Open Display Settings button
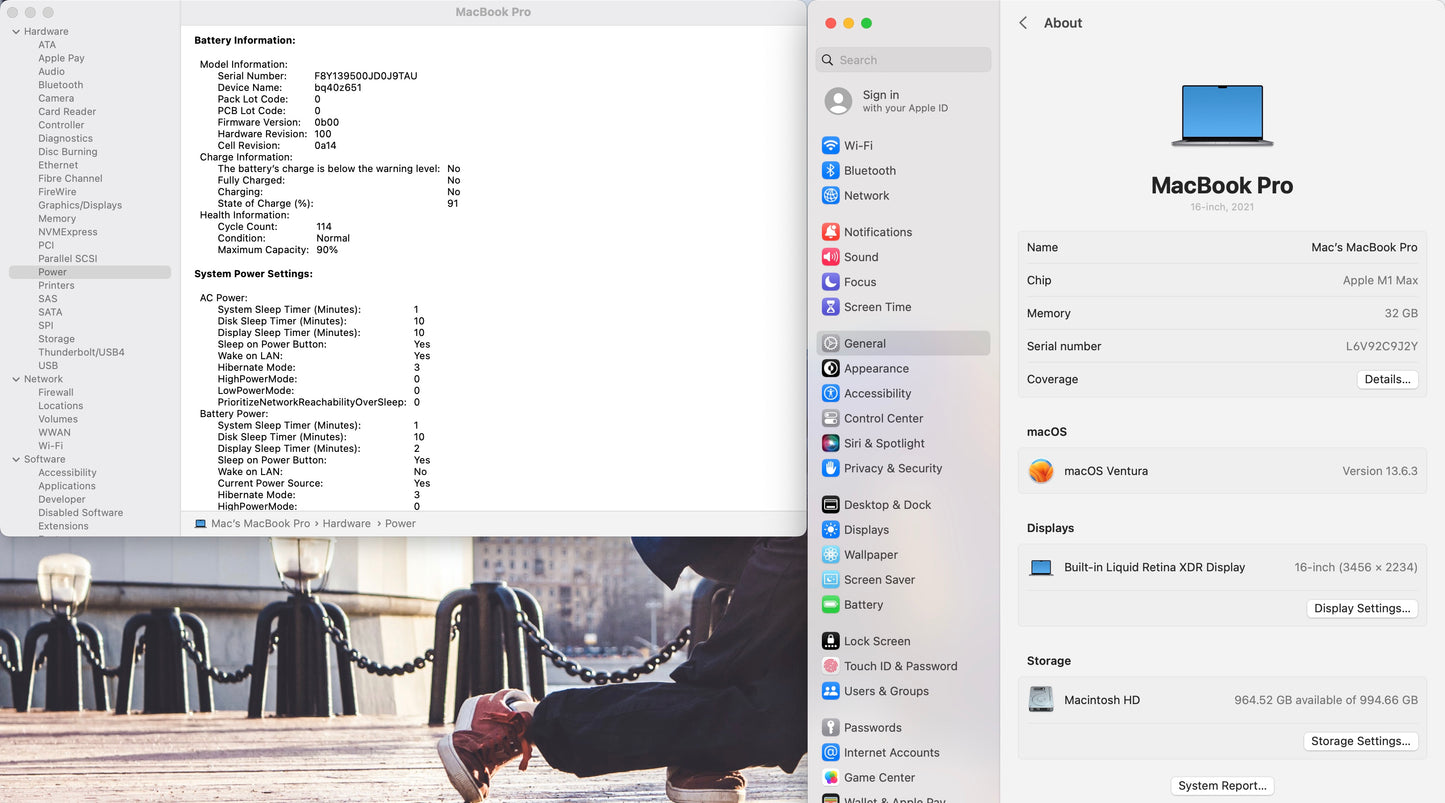This screenshot has width=1445, height=803. (1361, 608)
